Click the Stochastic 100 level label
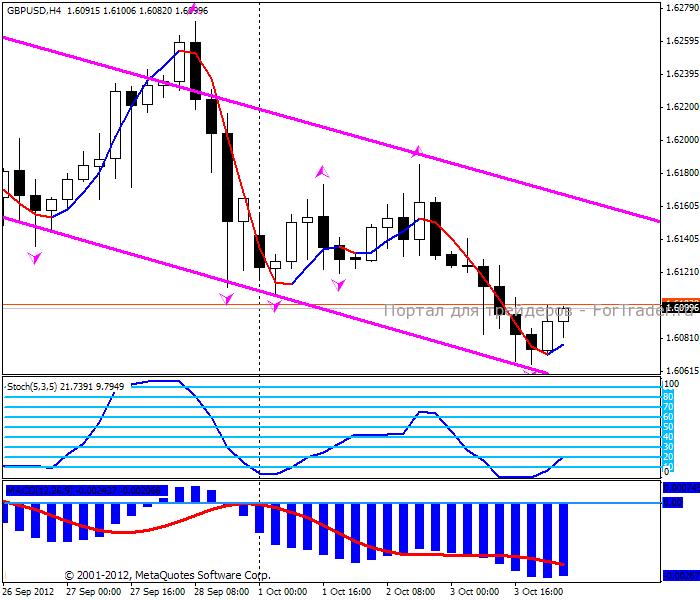 (x=672, y=384)
